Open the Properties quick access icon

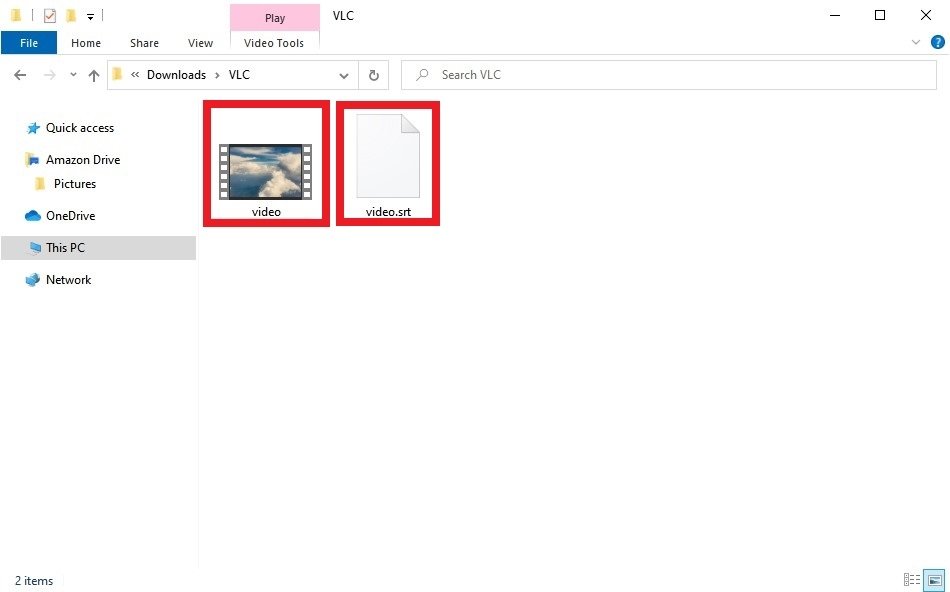pos(50,16)
